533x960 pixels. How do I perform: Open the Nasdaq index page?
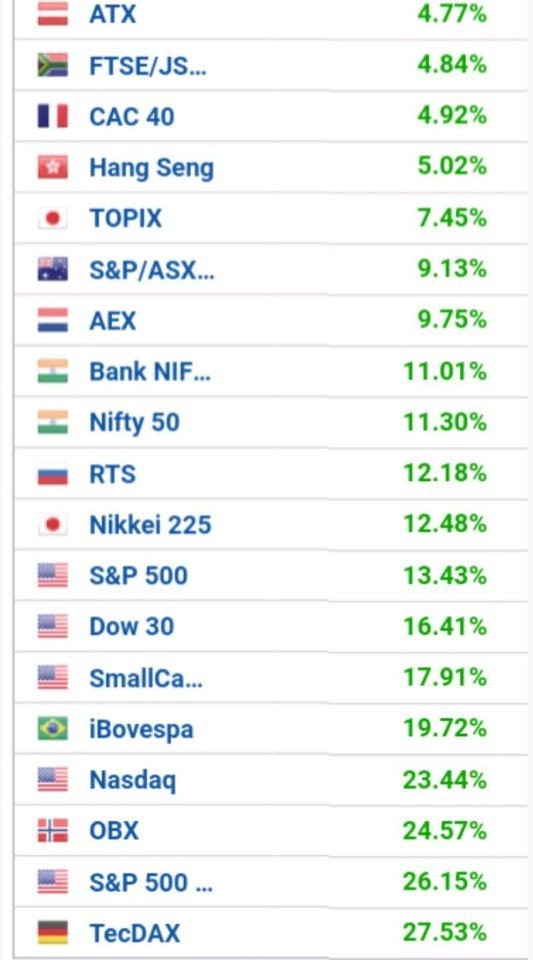click(x=133, y=781)
